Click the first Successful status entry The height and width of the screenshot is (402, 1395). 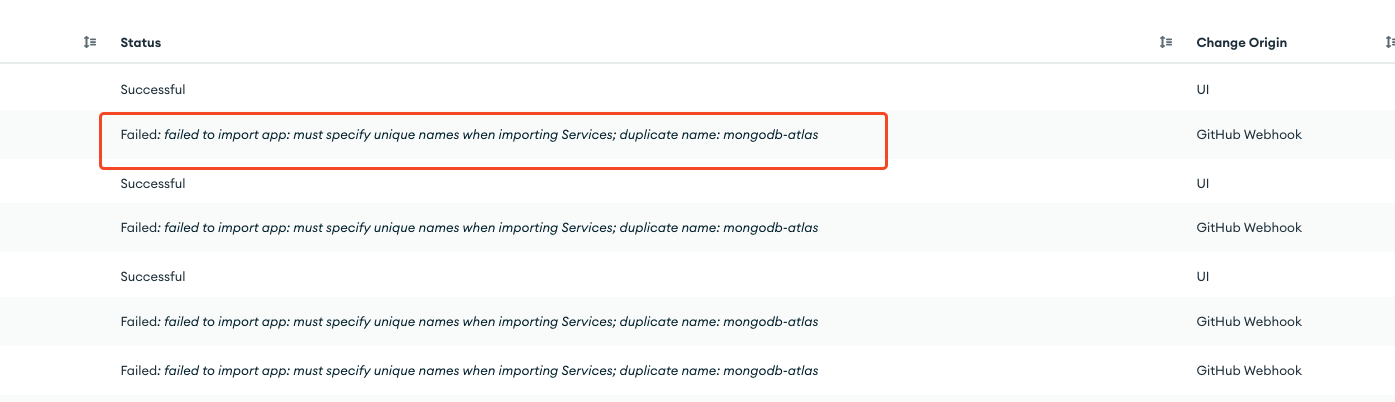[153, 90]
